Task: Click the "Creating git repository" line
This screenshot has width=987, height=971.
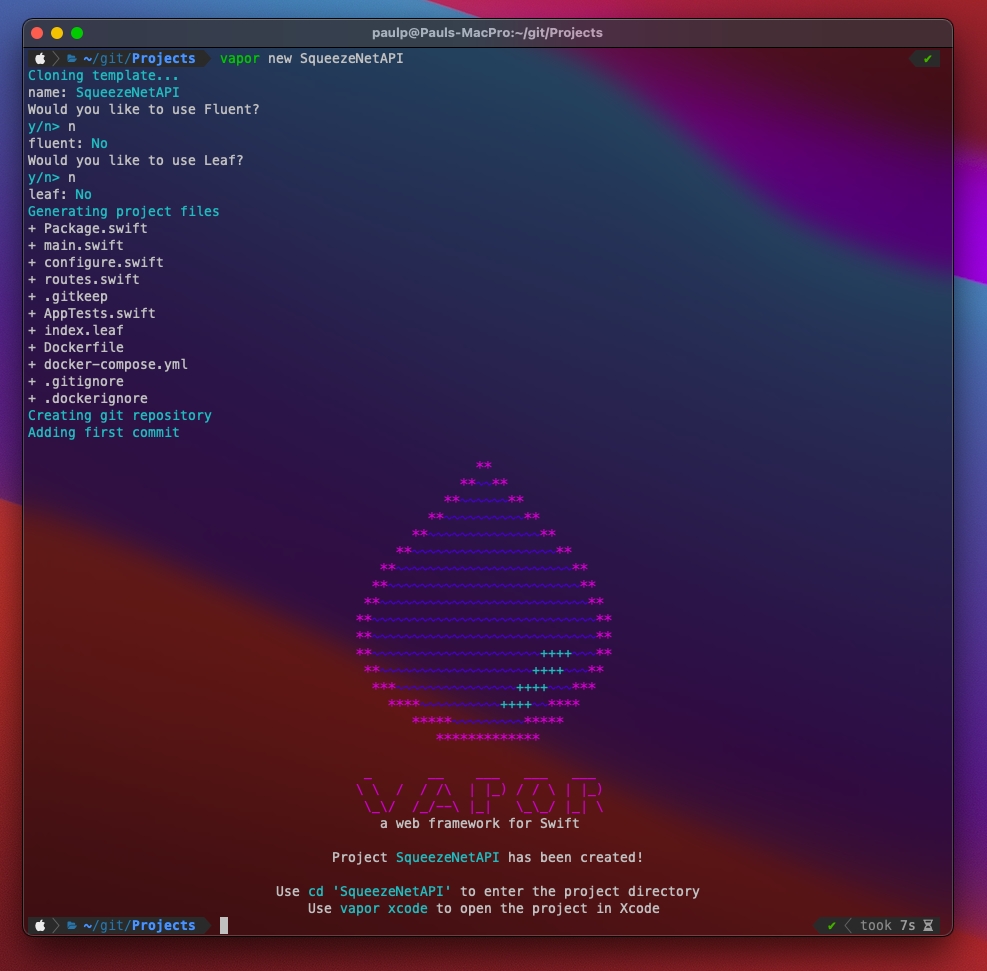Action: pyautogui.click(x=120, y=415)
